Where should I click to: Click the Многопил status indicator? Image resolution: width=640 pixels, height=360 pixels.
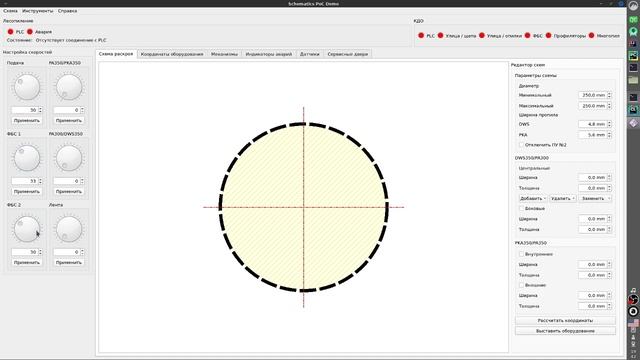click(591, 36)
